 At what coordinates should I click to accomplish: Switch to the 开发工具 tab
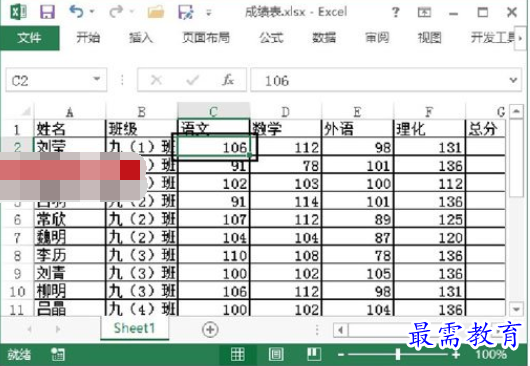[492, 38]
